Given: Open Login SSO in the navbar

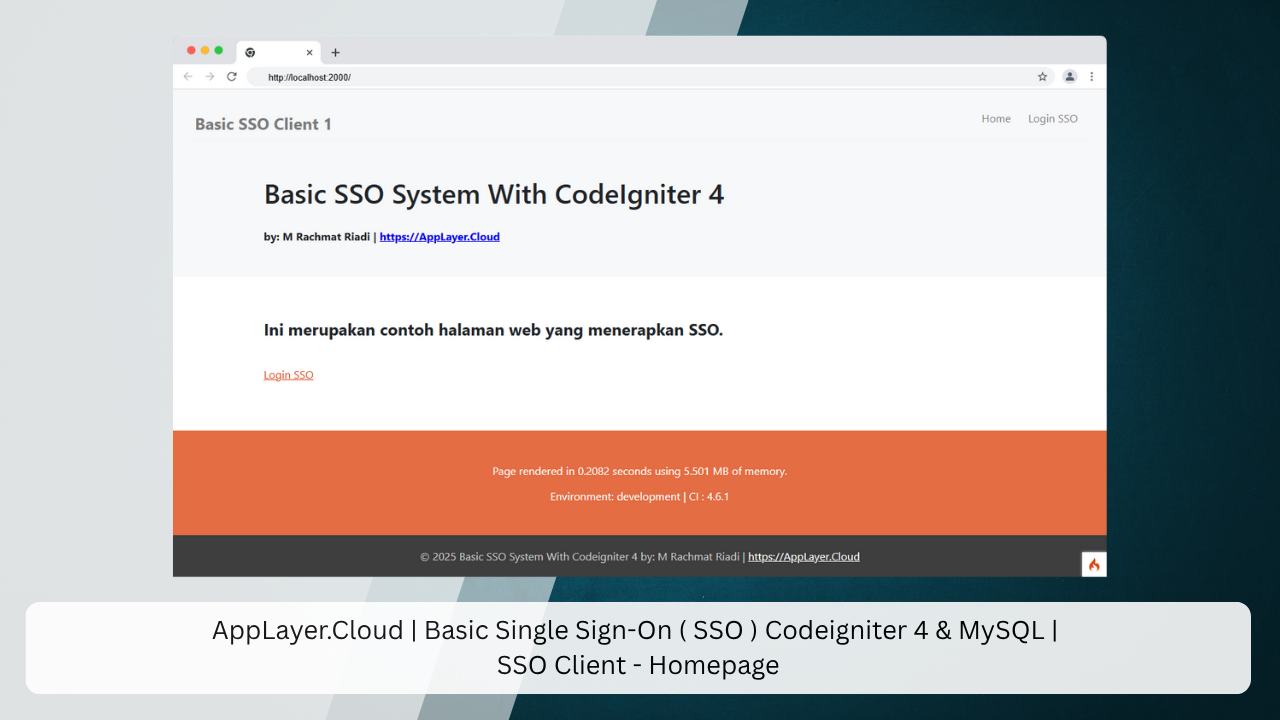Looking at the screenshot, I should pyautogui.click(x=1053, y=119).
